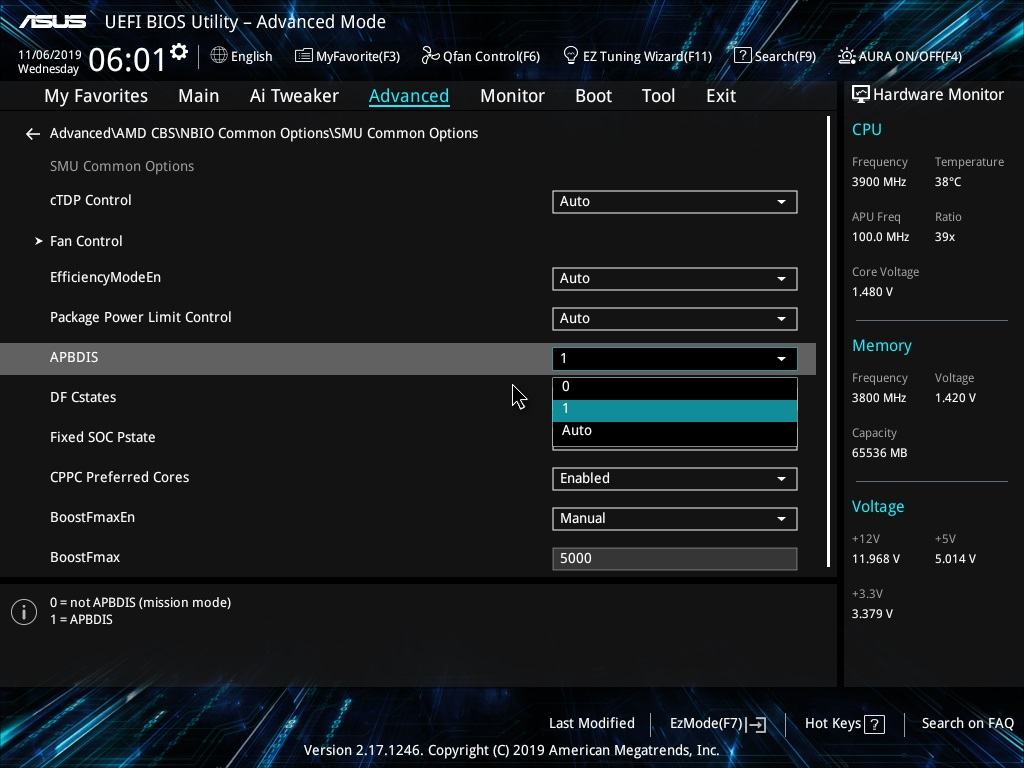This screenshot has width=1024, height=768.
Task: Open Qfan Control fan icon
Action: click(x=430, y=56)
